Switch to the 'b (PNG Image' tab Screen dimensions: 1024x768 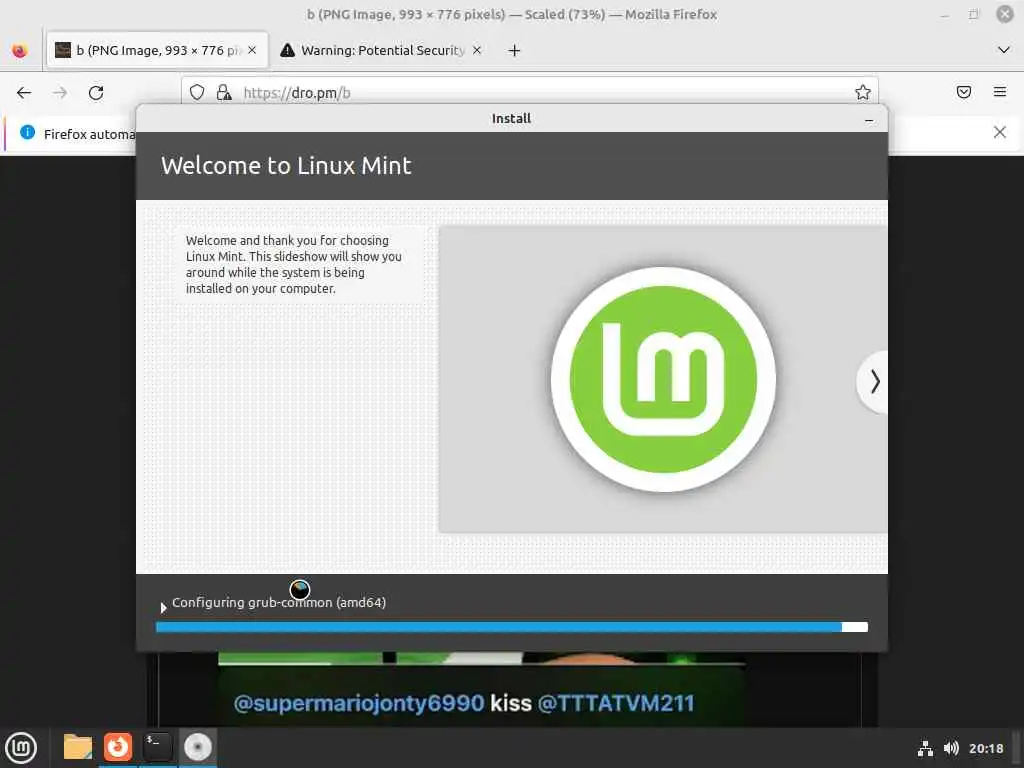tap(157, 50)
